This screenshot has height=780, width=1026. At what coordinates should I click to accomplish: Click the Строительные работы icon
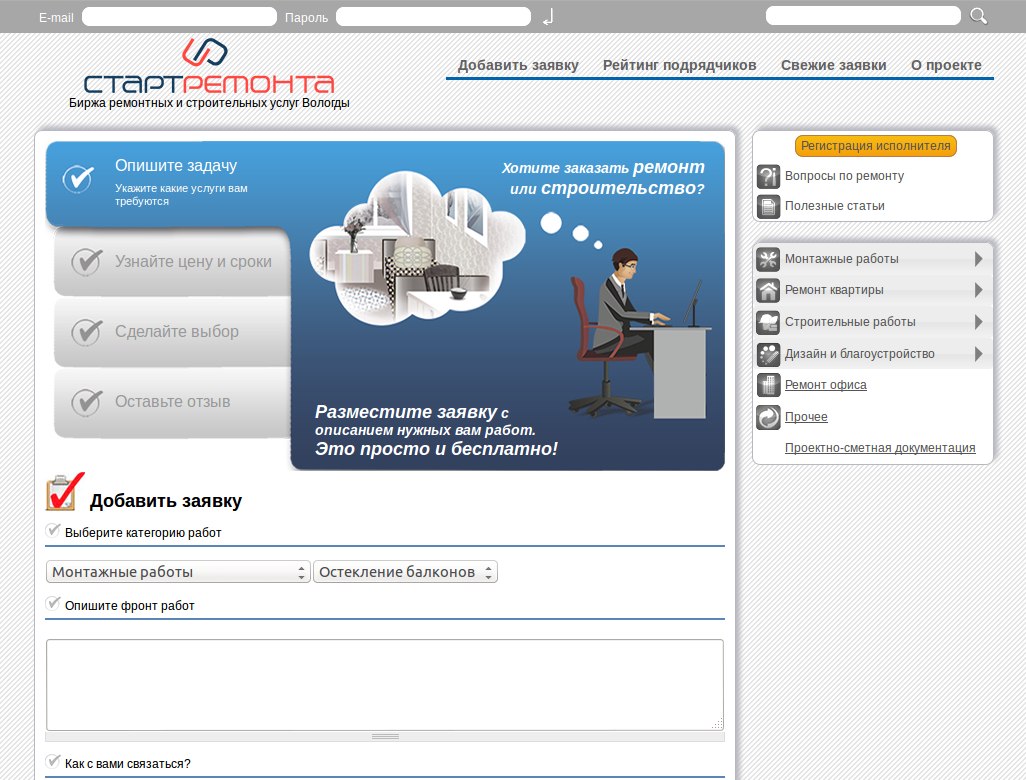coord(768,323)
